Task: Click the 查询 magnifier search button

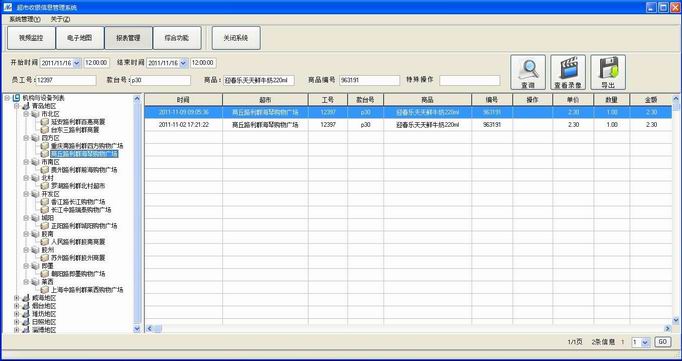Action: (528, 72)
